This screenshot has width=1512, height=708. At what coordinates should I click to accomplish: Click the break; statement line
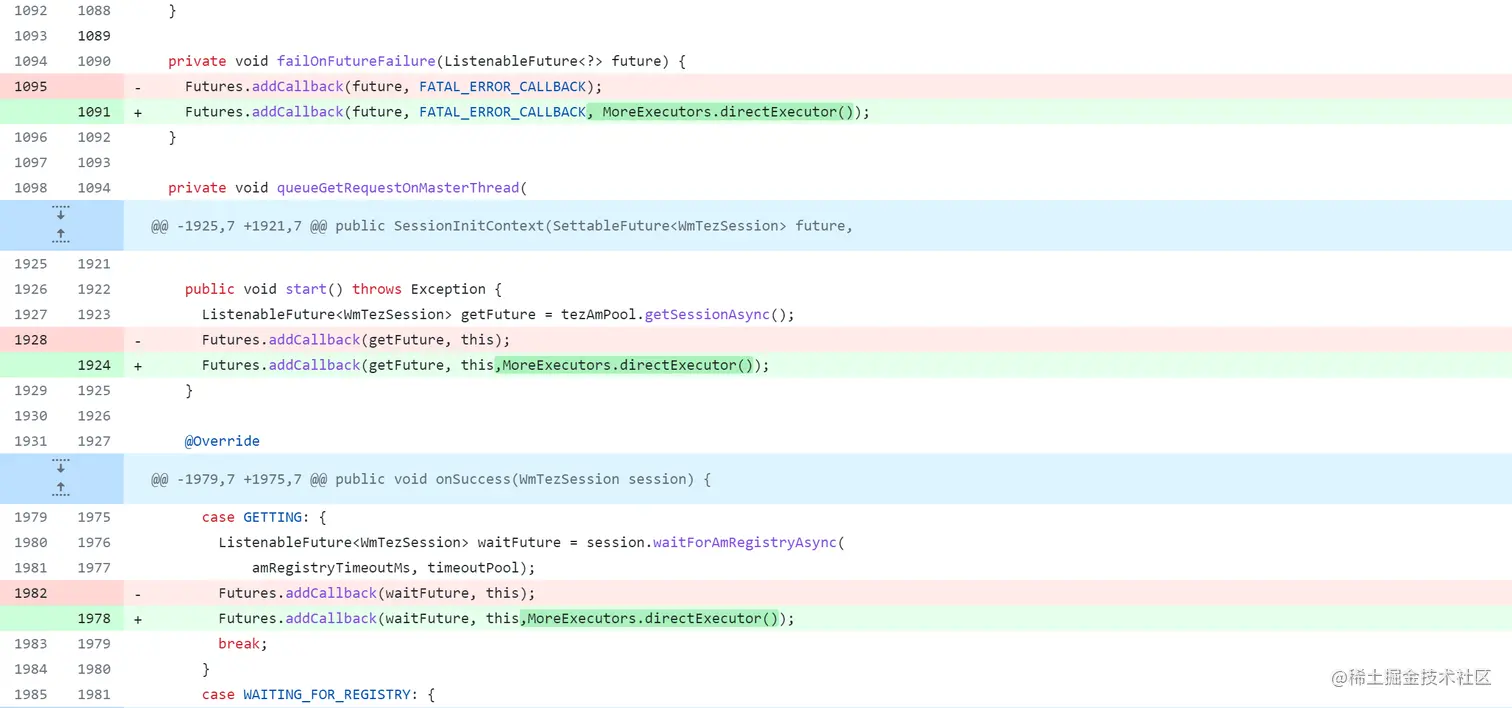click(243, 644)
